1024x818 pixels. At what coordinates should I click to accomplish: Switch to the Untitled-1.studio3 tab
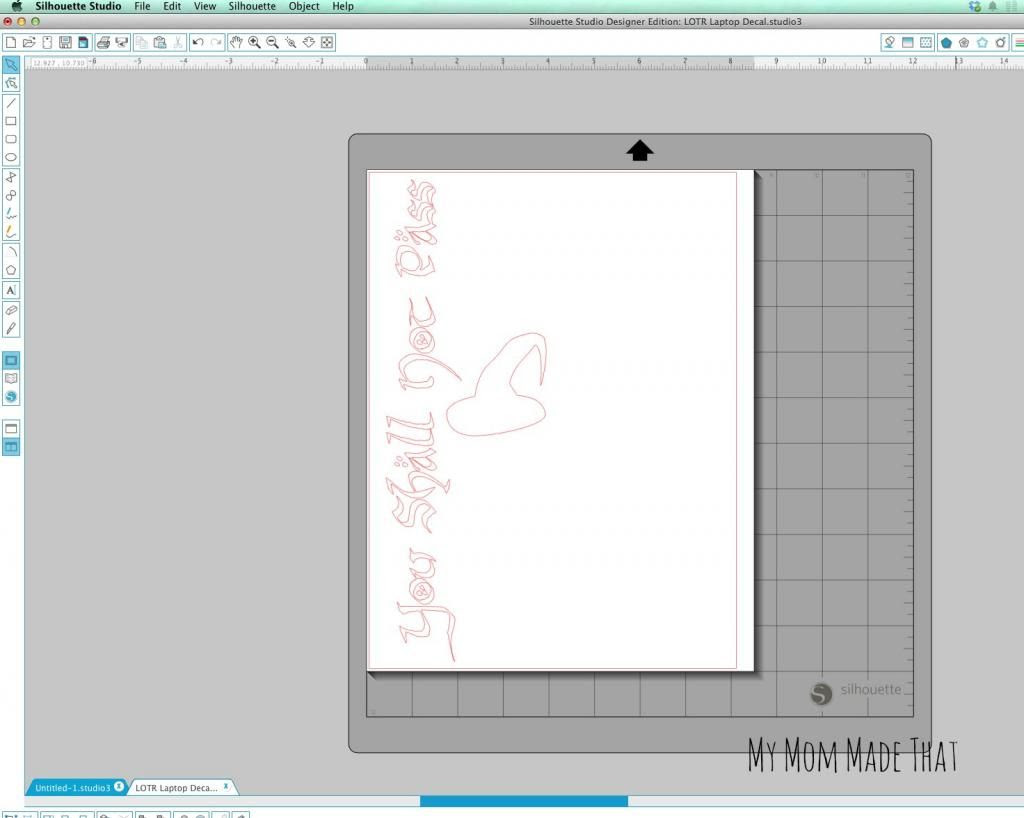72,787
